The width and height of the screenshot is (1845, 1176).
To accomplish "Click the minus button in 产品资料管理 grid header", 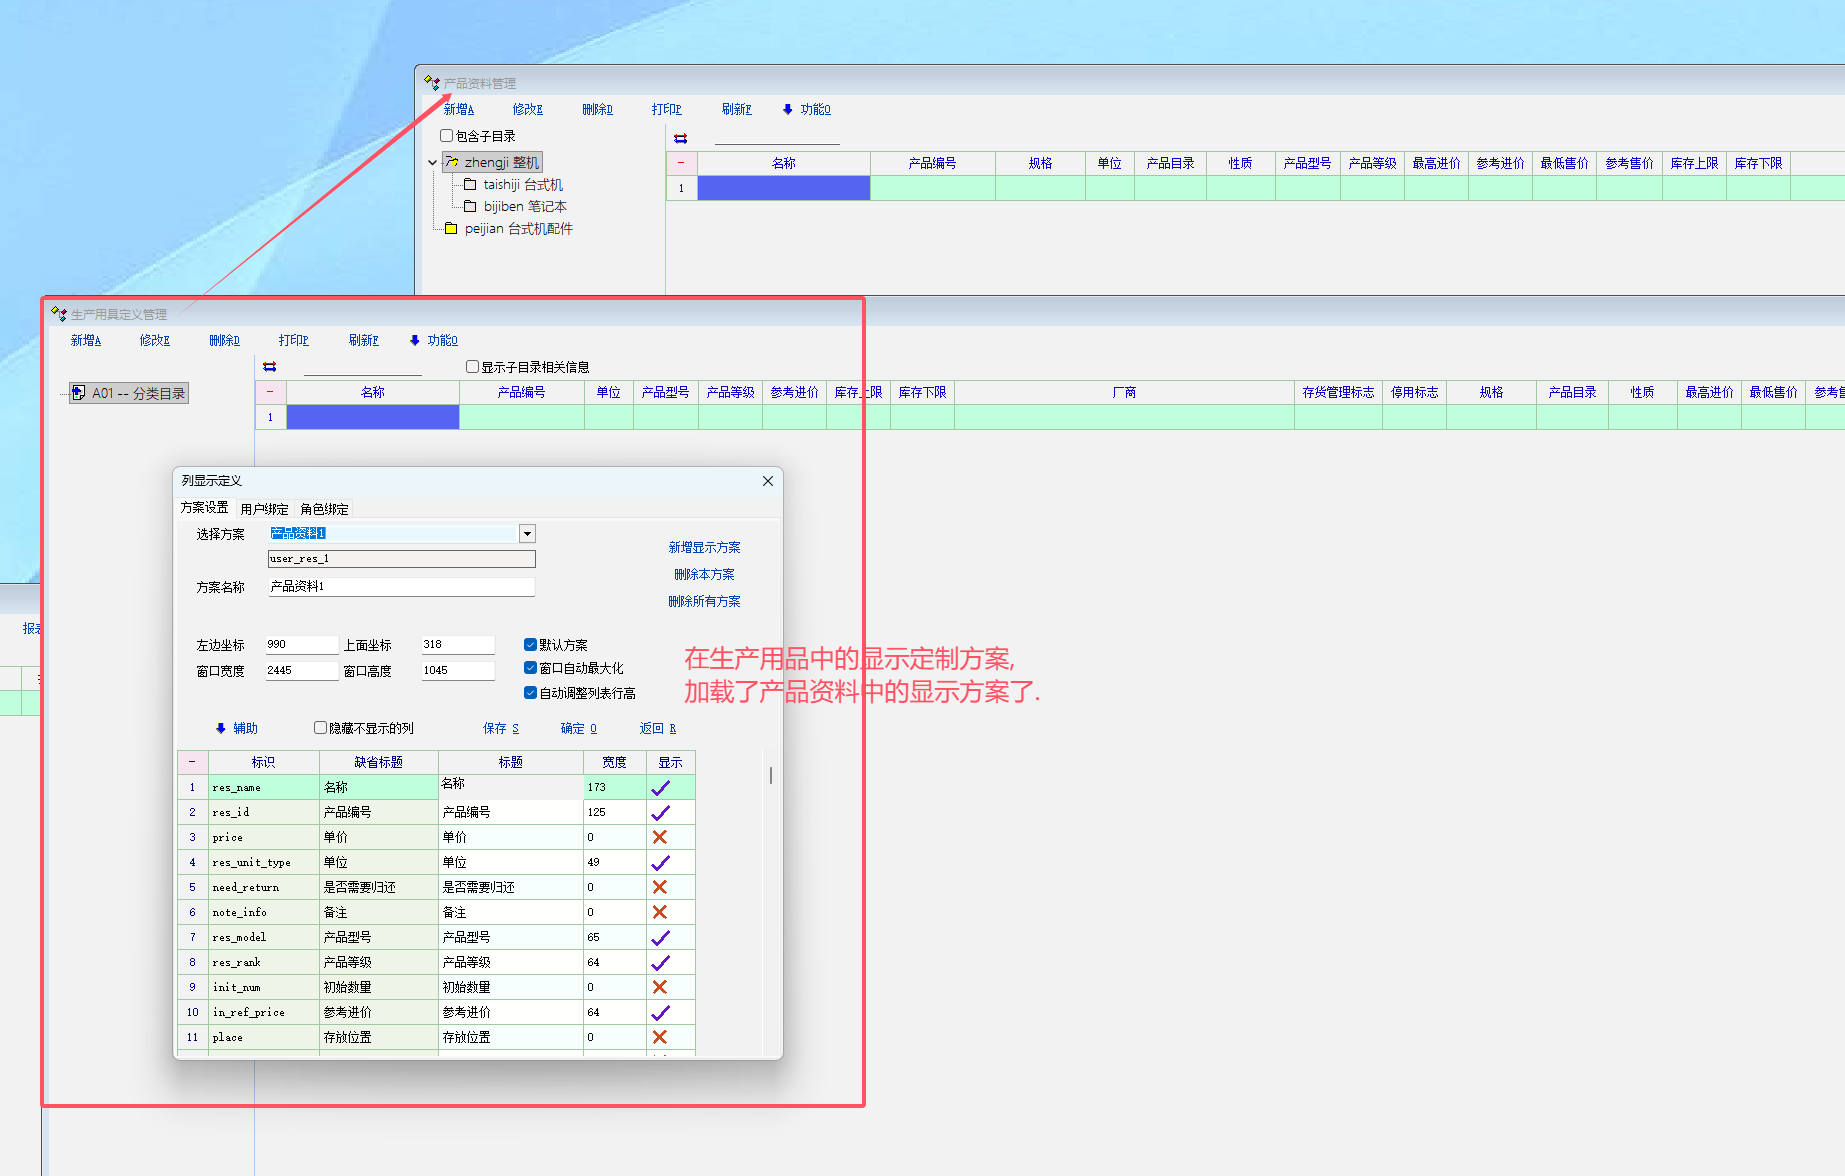I will coord(682,163).
